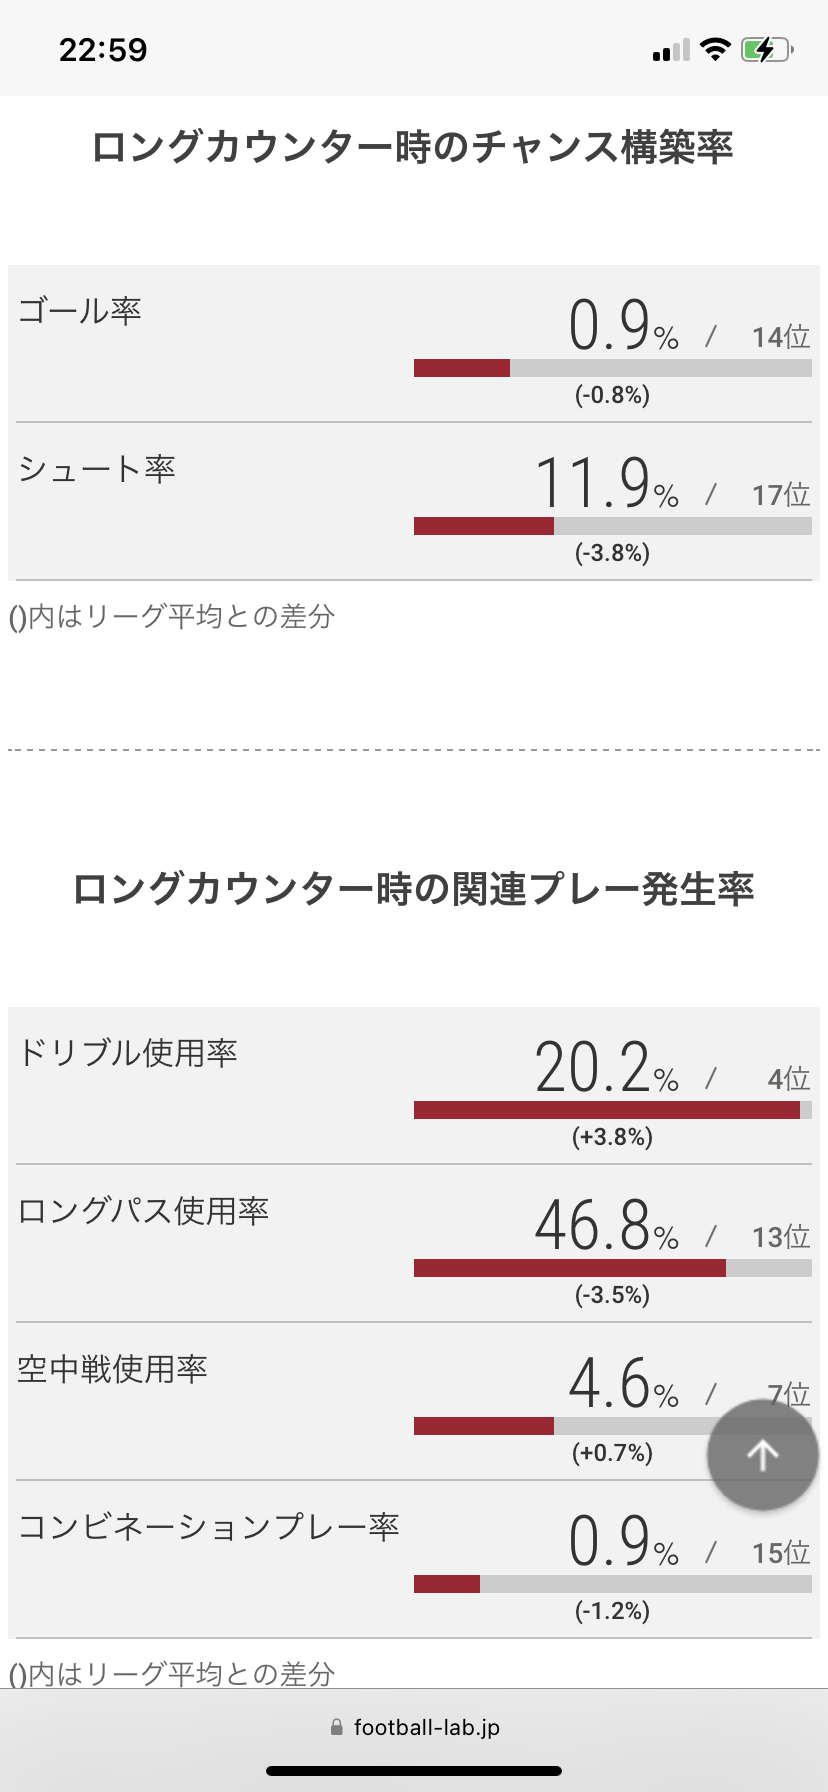828x1792 pixels.
Task: Tap the 46.8% long pass value
Action: click(x=606, y=1225)
